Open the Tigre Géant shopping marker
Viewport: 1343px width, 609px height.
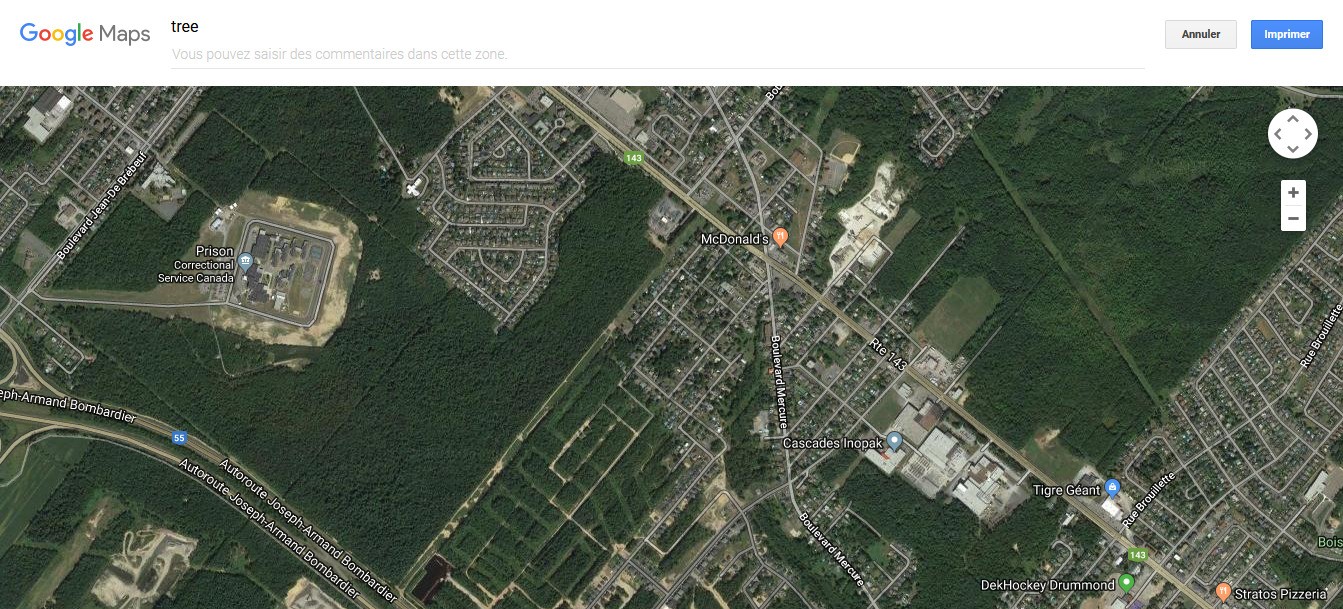tap(1112, 488)
